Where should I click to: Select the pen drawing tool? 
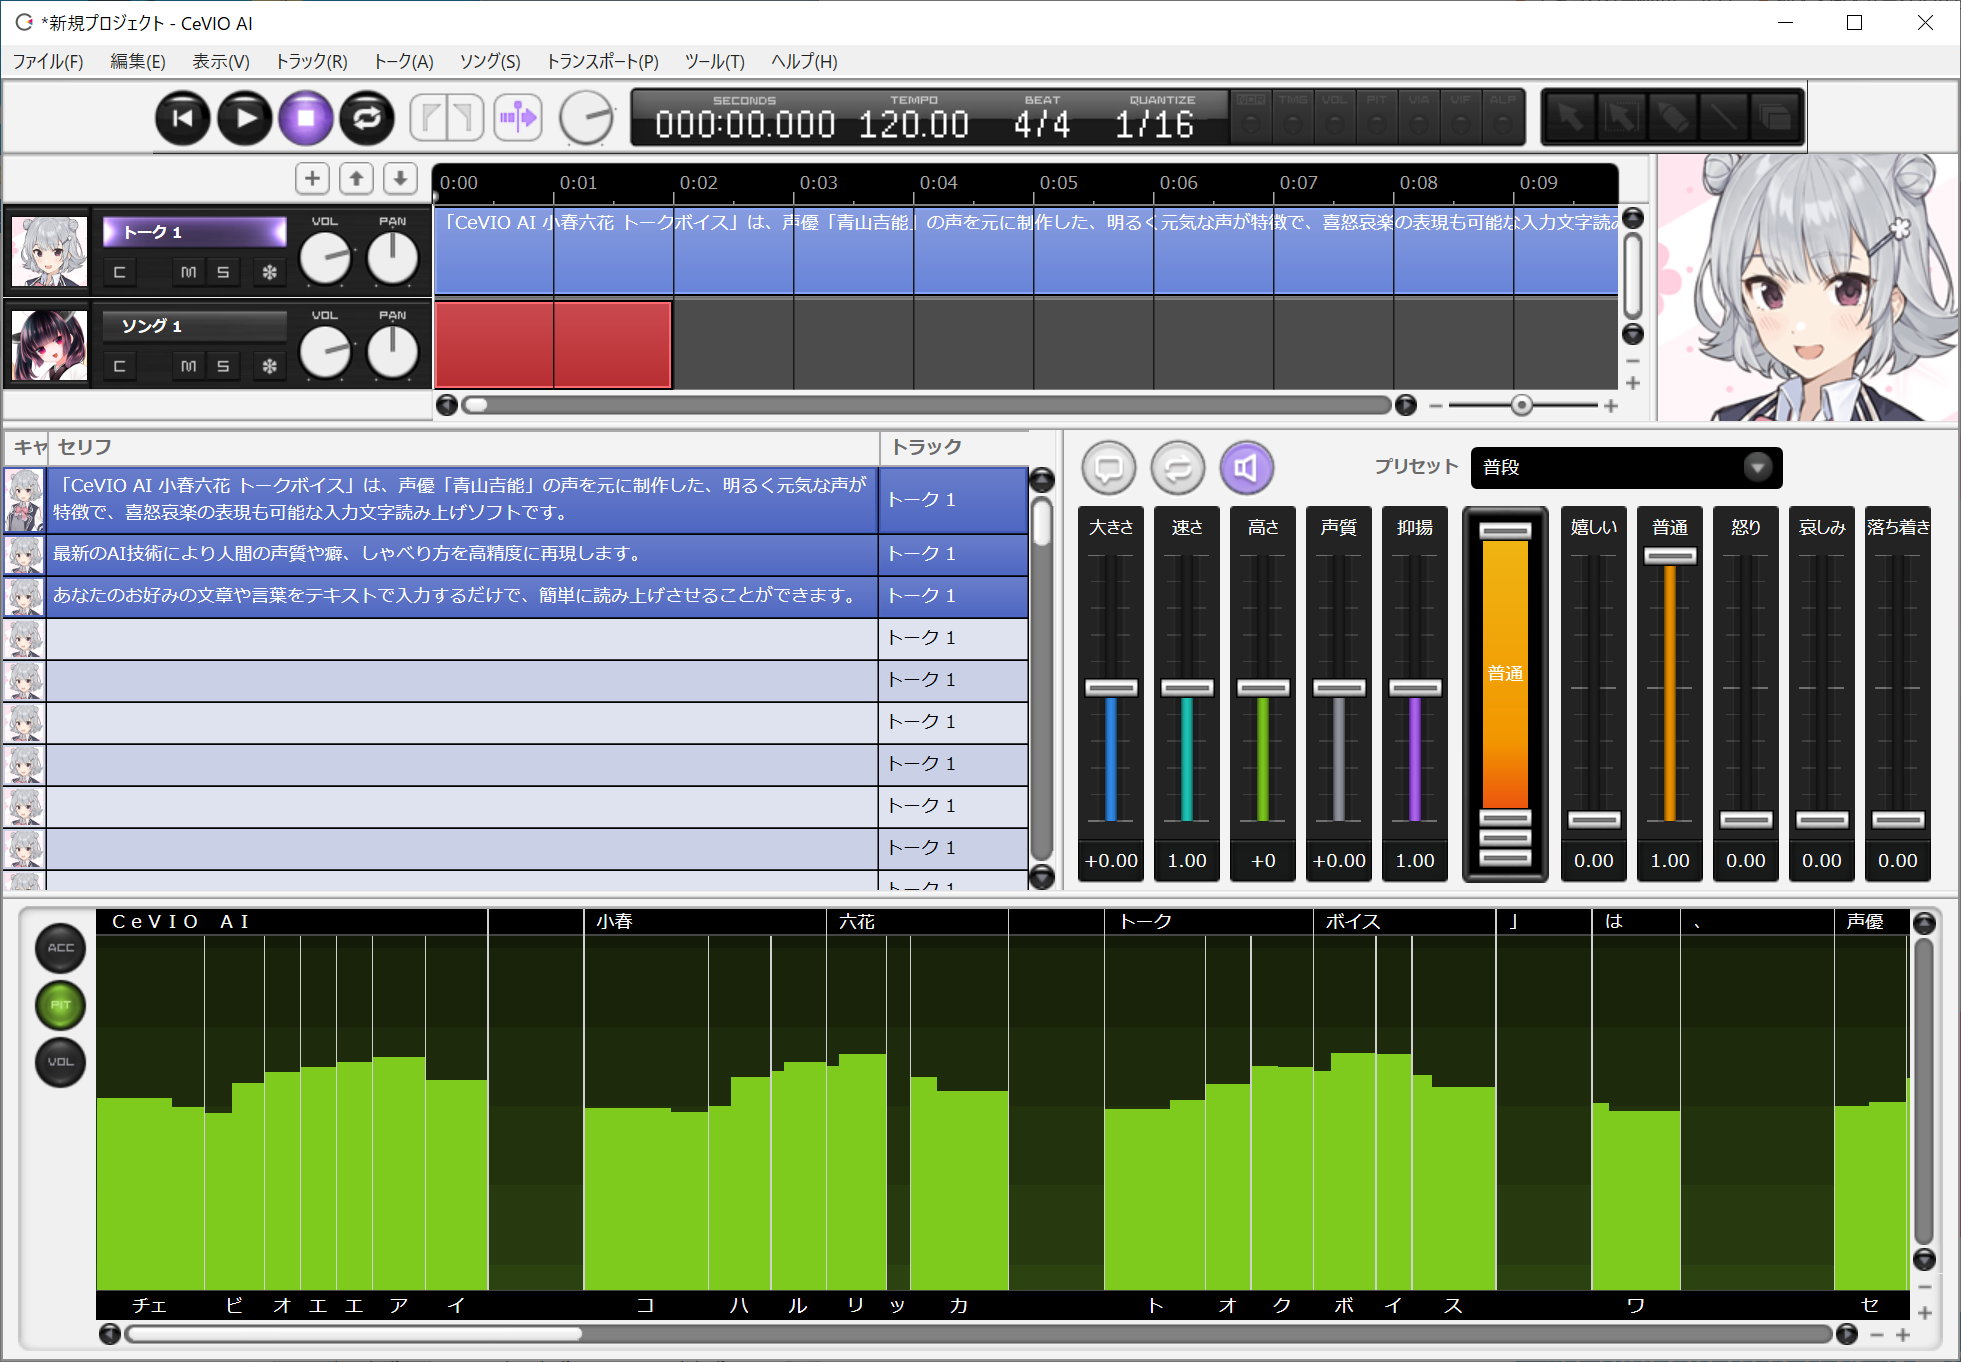[x=1673, y=118]
